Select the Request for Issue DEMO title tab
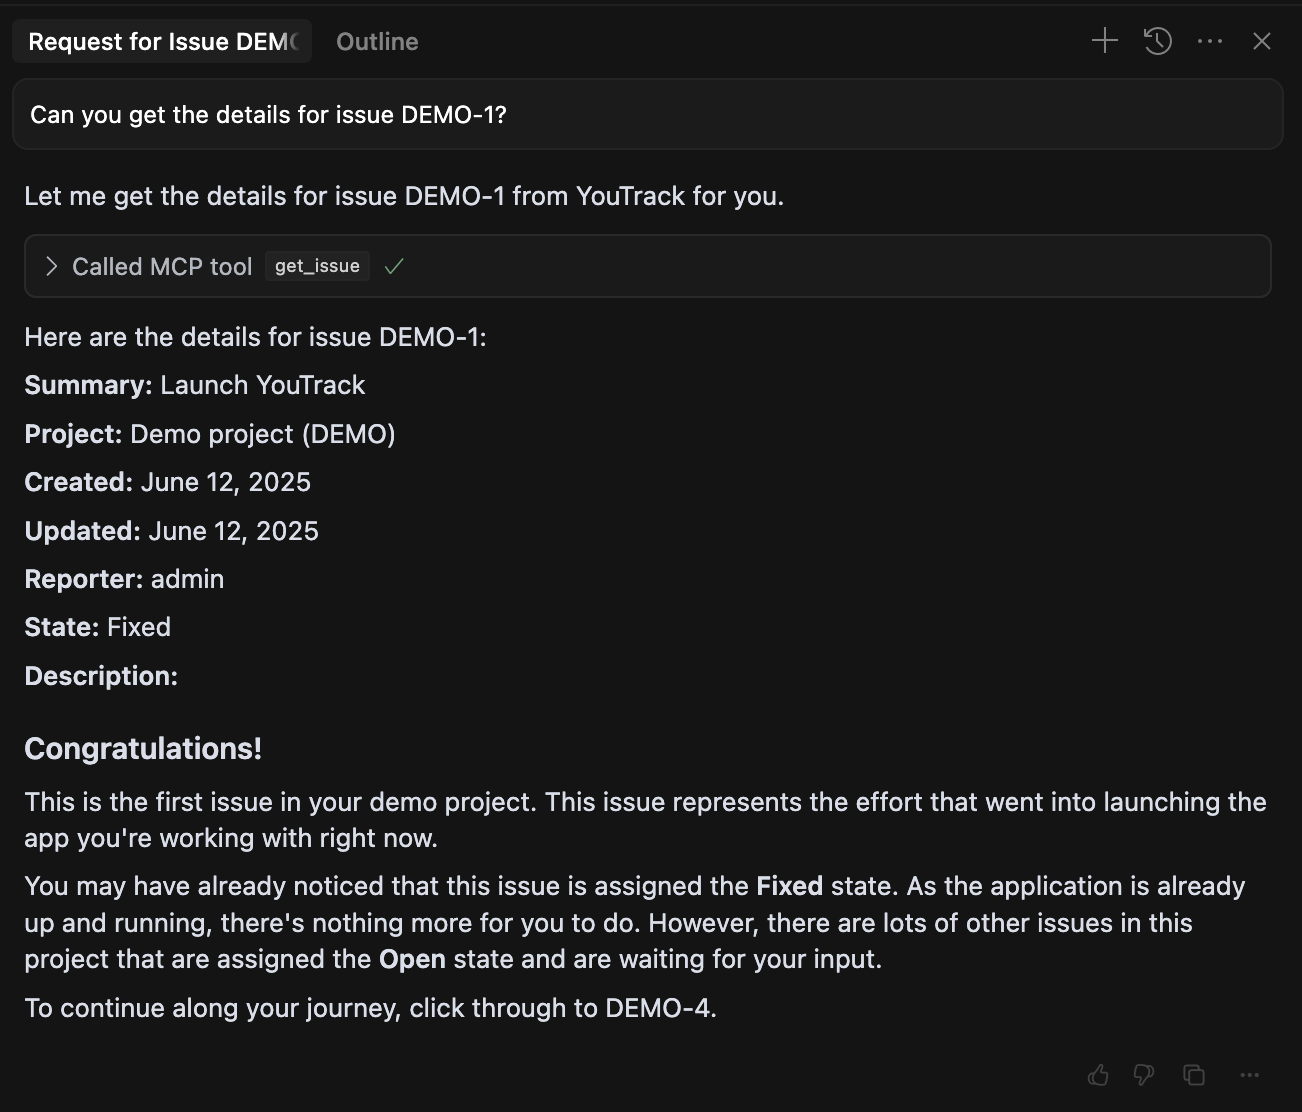 click(160, 41)
